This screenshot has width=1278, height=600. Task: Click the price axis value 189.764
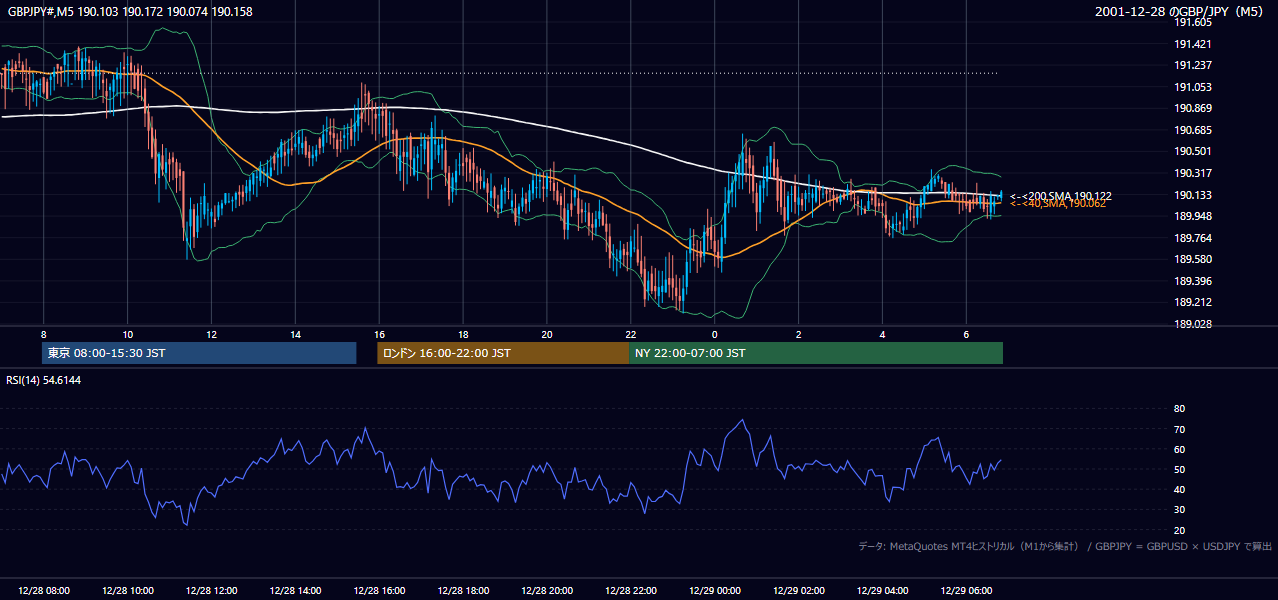[1193, 238]
